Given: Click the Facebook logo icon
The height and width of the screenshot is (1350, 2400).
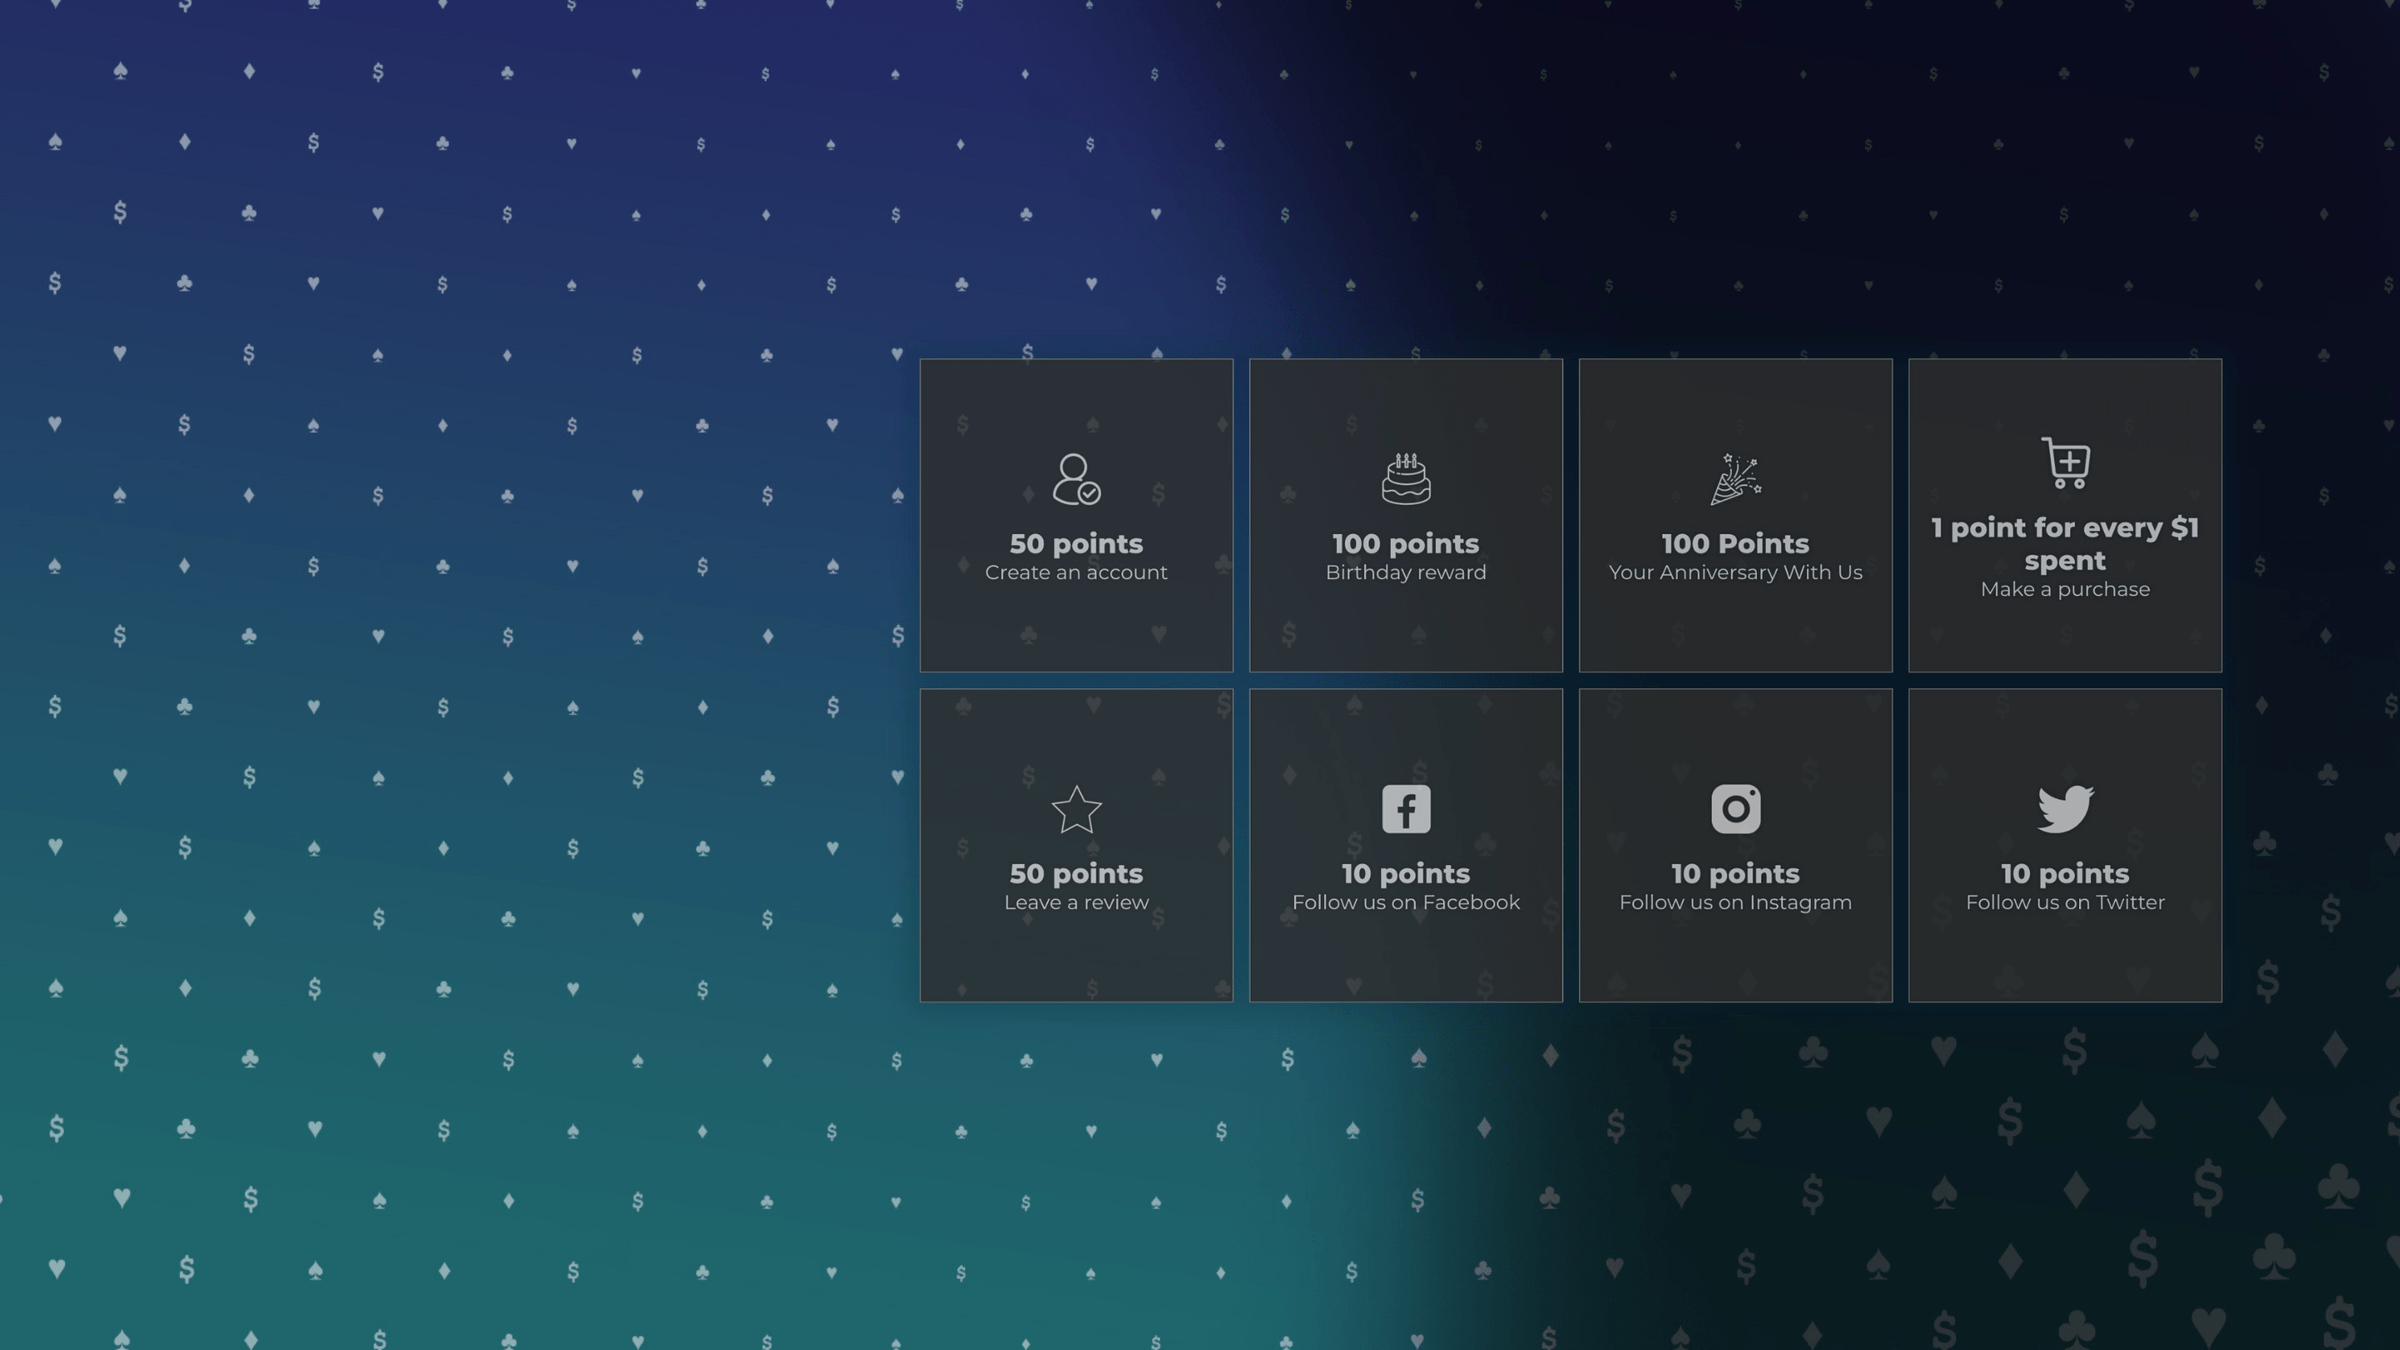Looking at the screenshot, I should 1405,809.
